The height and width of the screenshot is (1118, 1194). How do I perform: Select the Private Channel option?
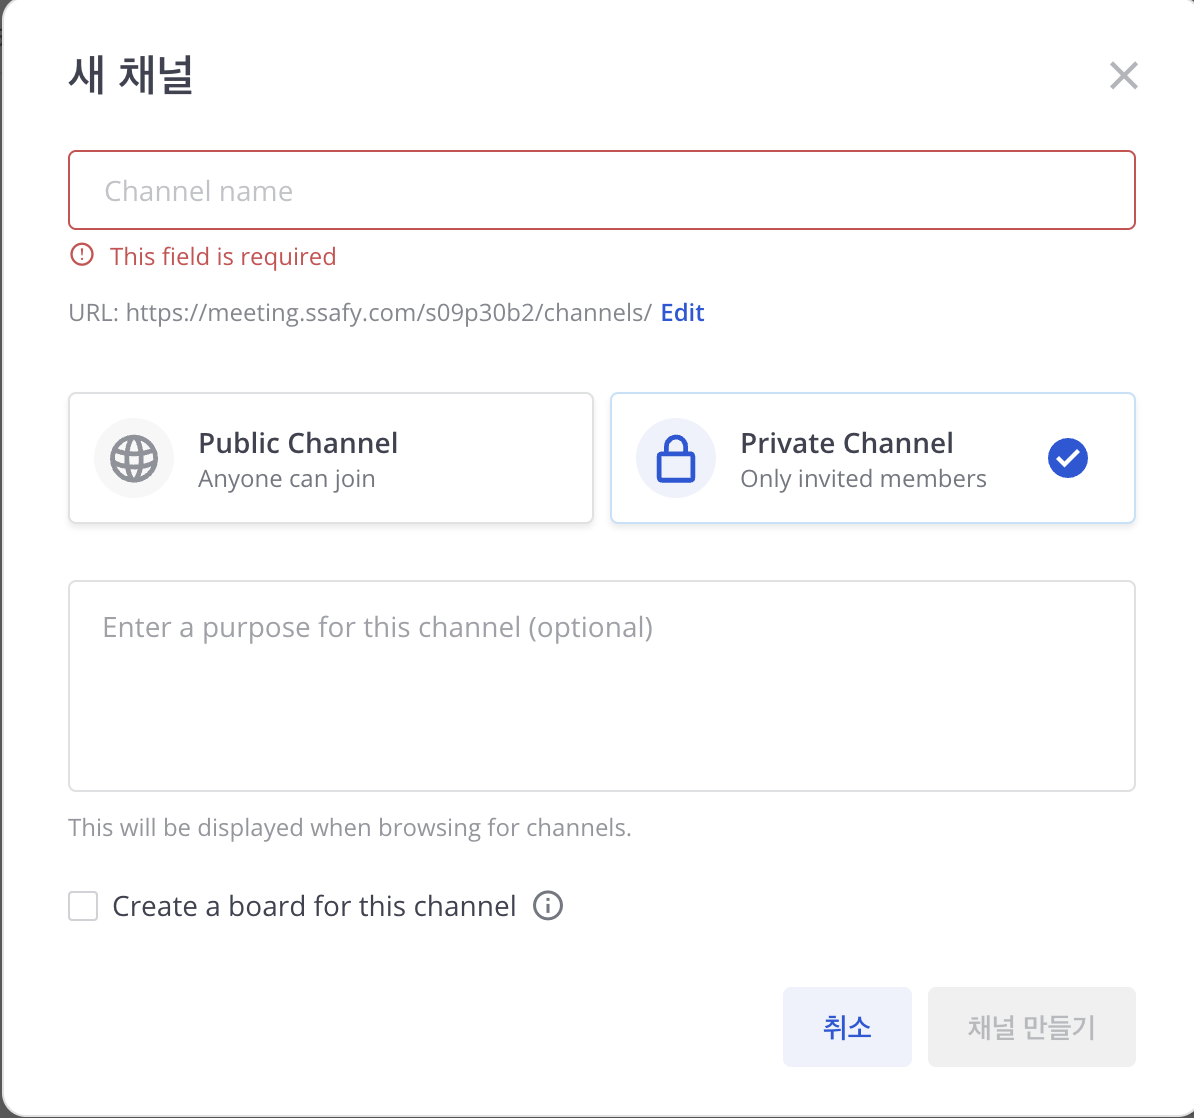[x=872, y=458]
